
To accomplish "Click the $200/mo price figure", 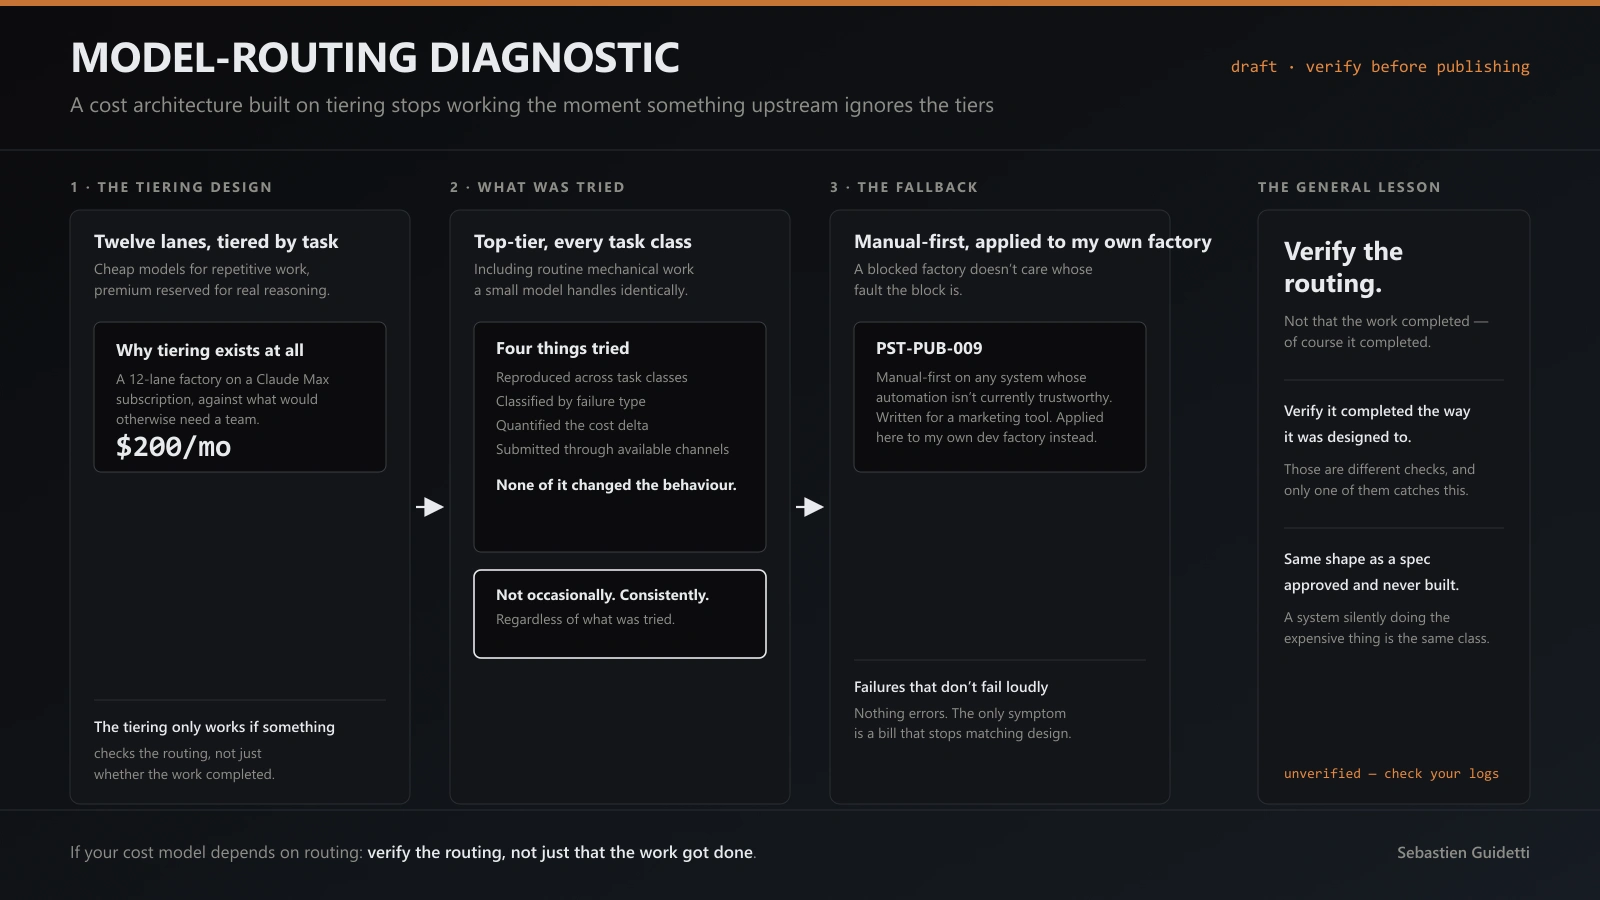I will click(x=173, y=447).
